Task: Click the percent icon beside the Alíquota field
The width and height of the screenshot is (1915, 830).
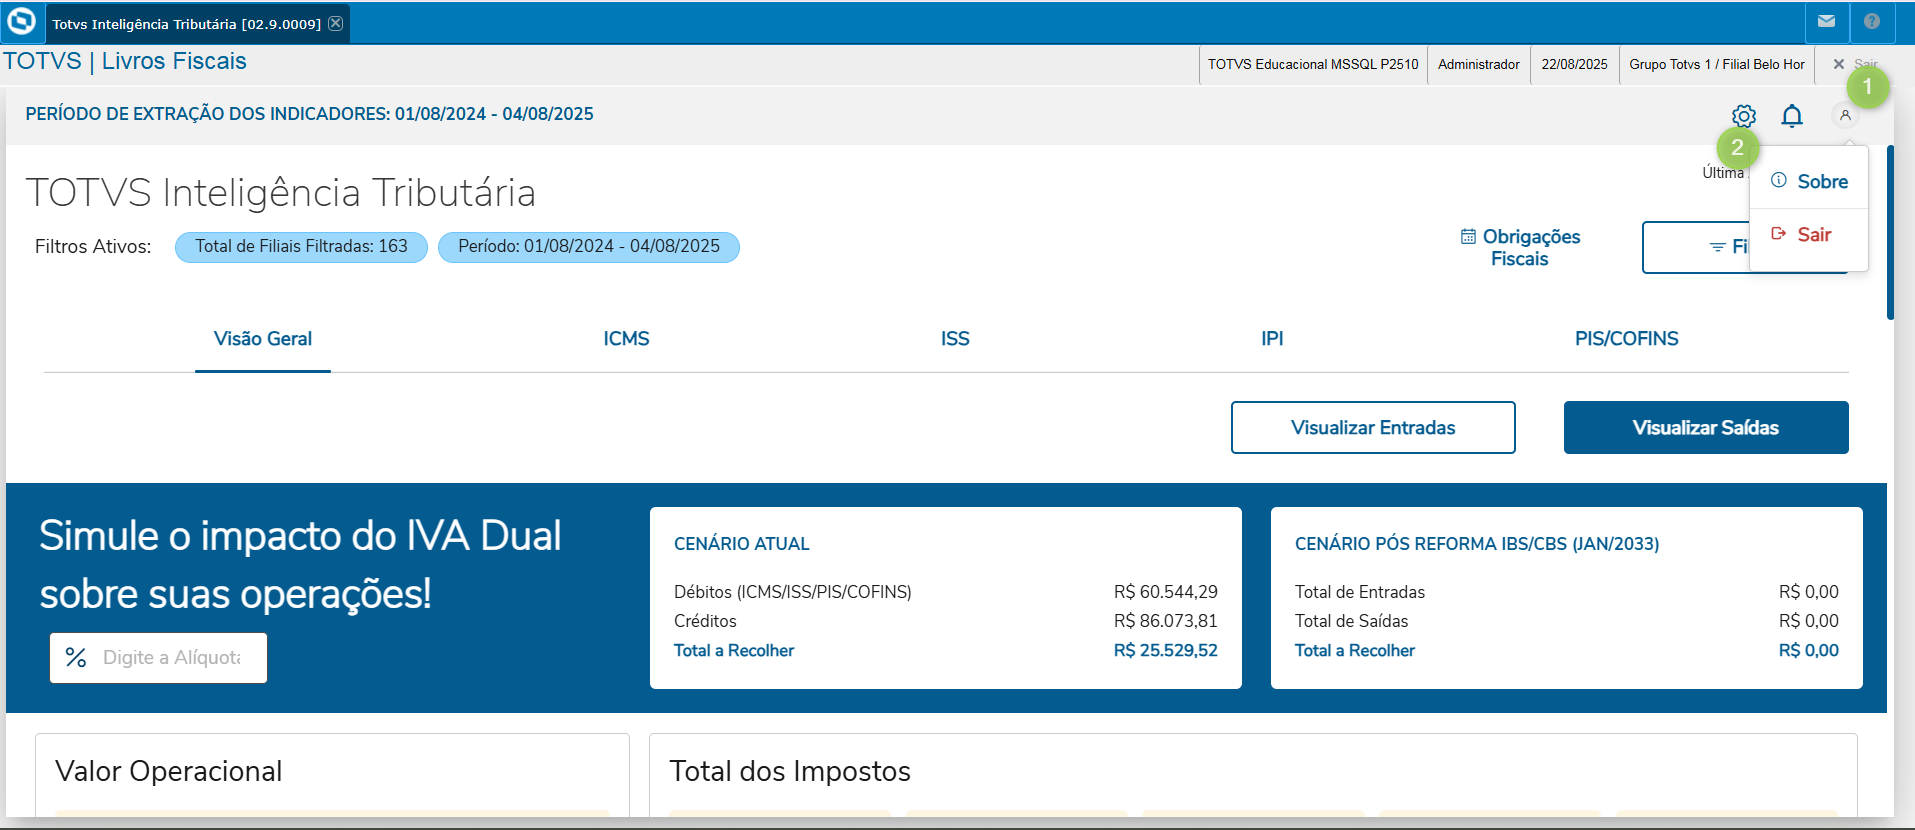Action: (x=76, y=657)
